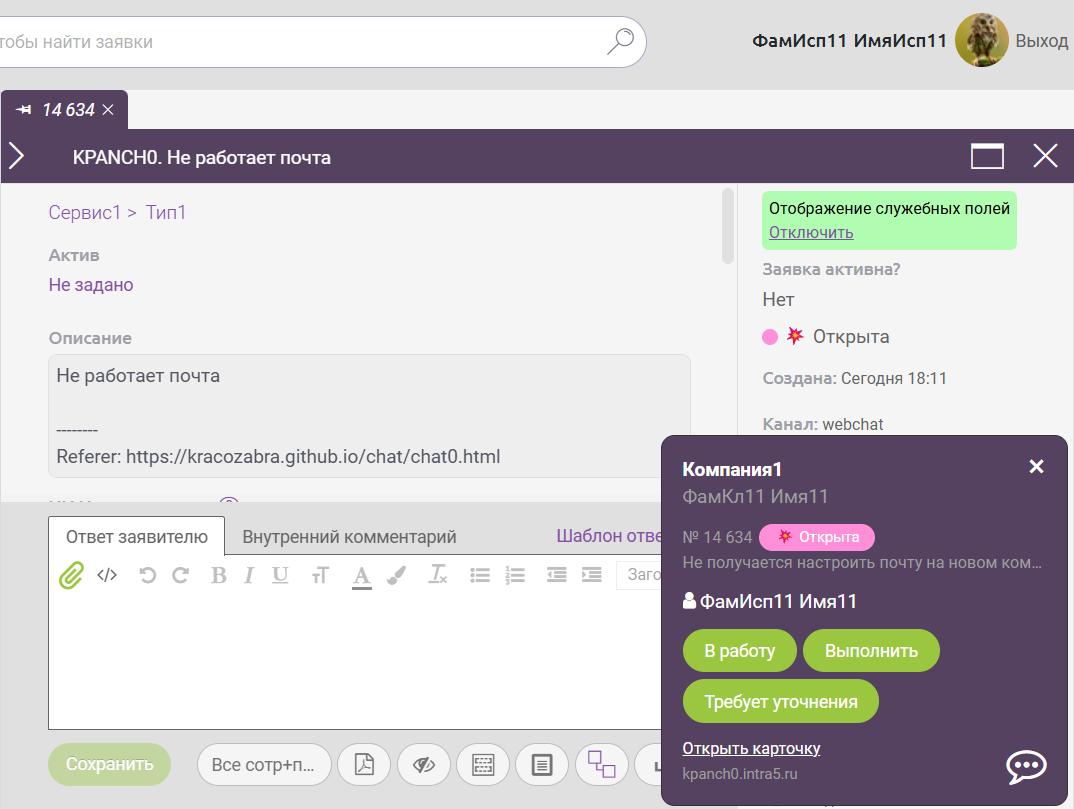Open the Все сотр+п... recipients dropdown
This screenshot has width=1074, height=809.
point(263,765)
